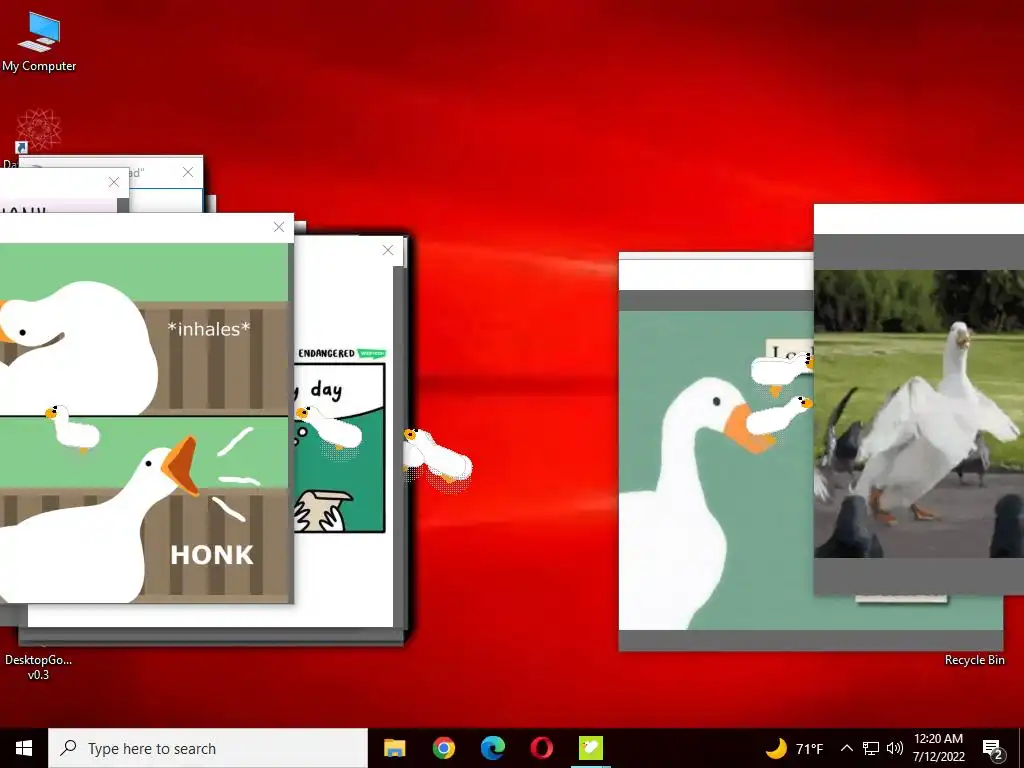Viewport: 1024px width, 768px height.
Task: Open the network status tray icon
Action: [x=871, y=748]
